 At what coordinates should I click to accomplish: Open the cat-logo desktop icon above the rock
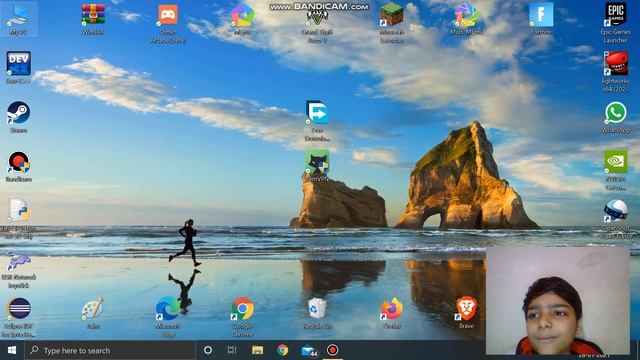[x=317, y=166]
